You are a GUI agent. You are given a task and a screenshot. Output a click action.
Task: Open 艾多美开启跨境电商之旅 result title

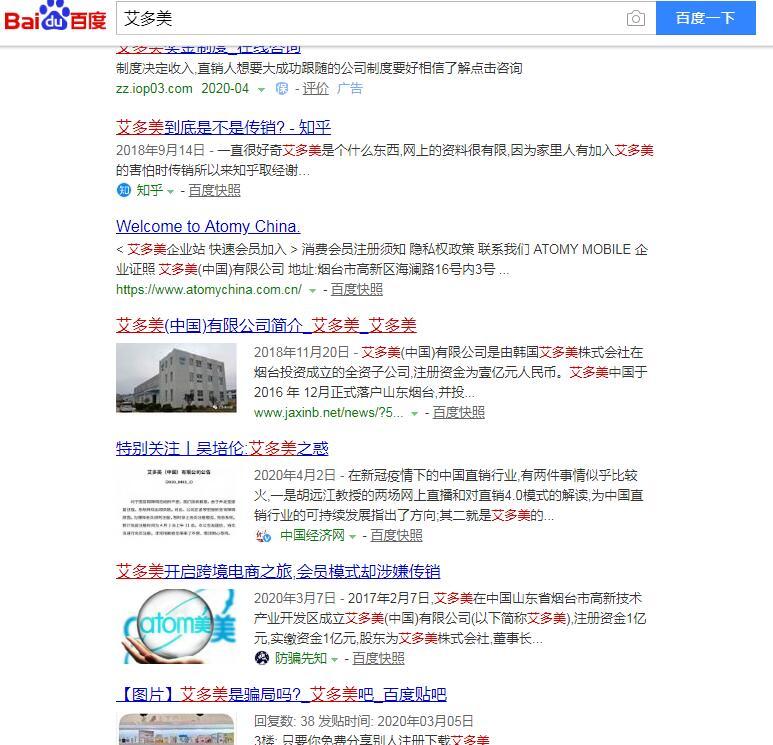click(x=278, y=571)
